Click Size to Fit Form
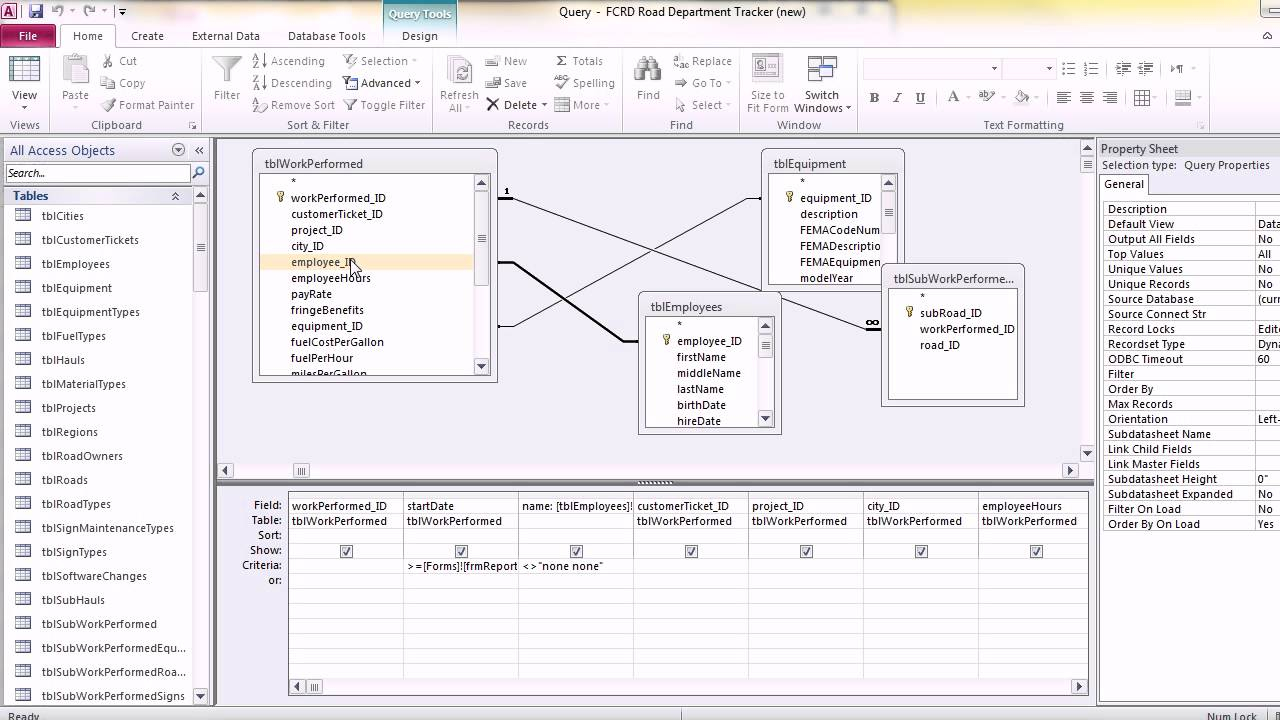Viewport: 1280px width, 720px height. (767, 85)
